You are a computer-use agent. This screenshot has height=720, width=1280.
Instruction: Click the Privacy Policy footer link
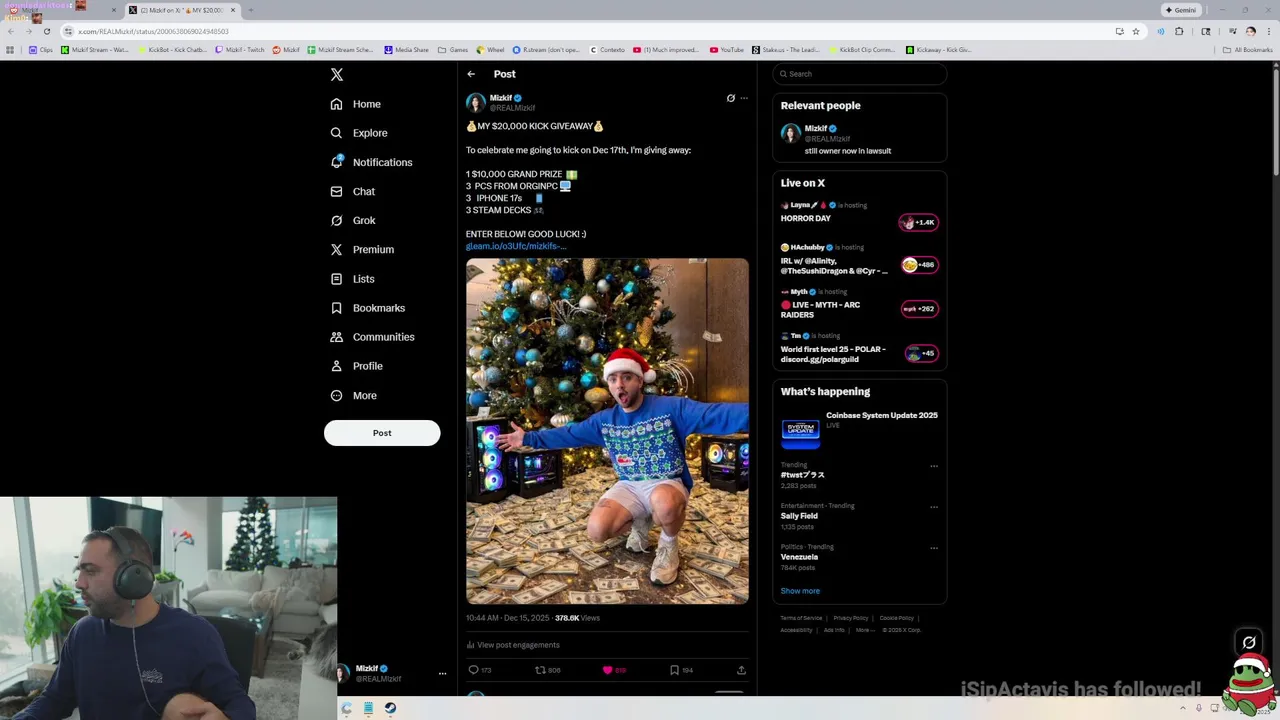(x=851, y=618)
